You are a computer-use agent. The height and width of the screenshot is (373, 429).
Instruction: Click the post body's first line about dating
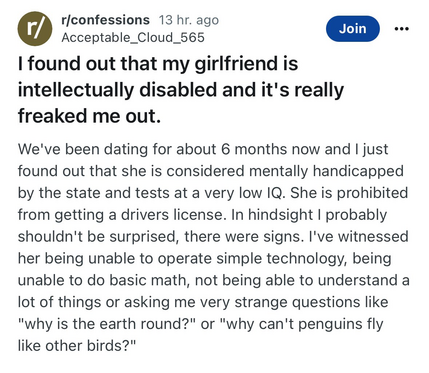203,149
